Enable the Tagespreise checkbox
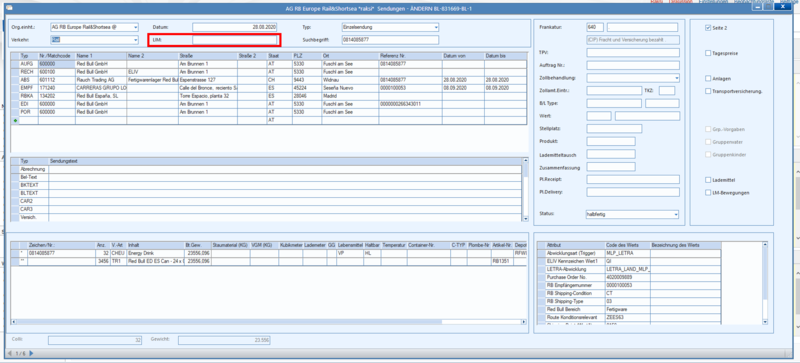Viewport: 800px width, 363px height. tap(708, 53)
